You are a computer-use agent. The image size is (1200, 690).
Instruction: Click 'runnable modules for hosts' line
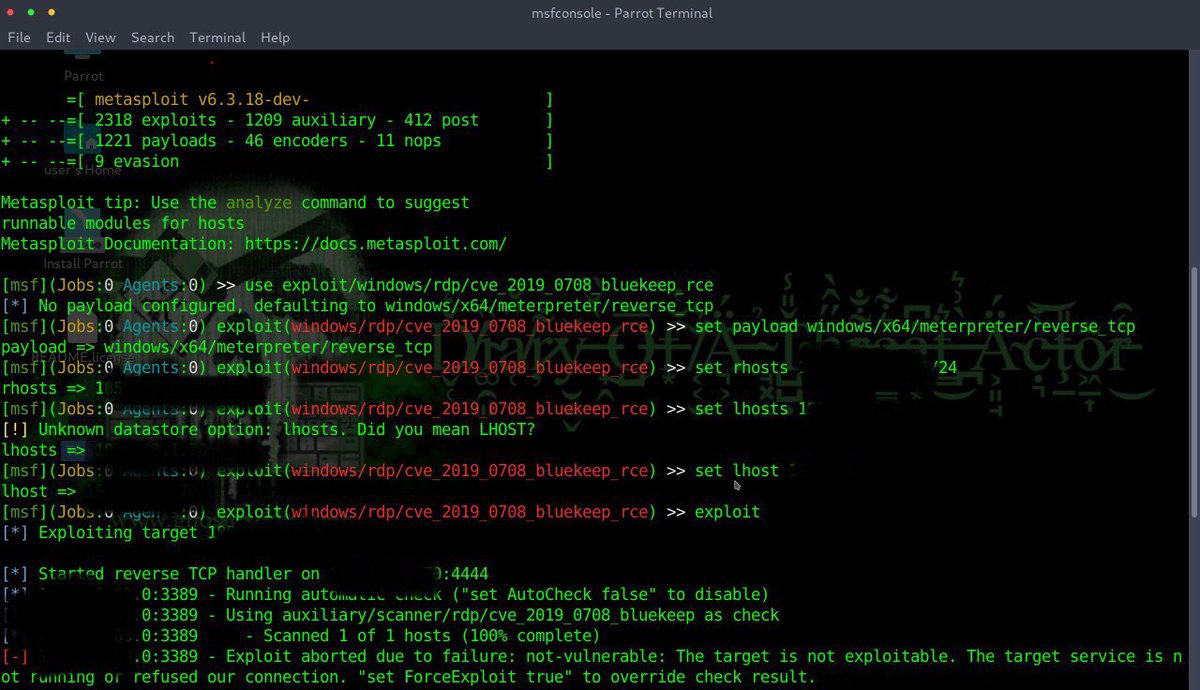[x=122, y=223]
